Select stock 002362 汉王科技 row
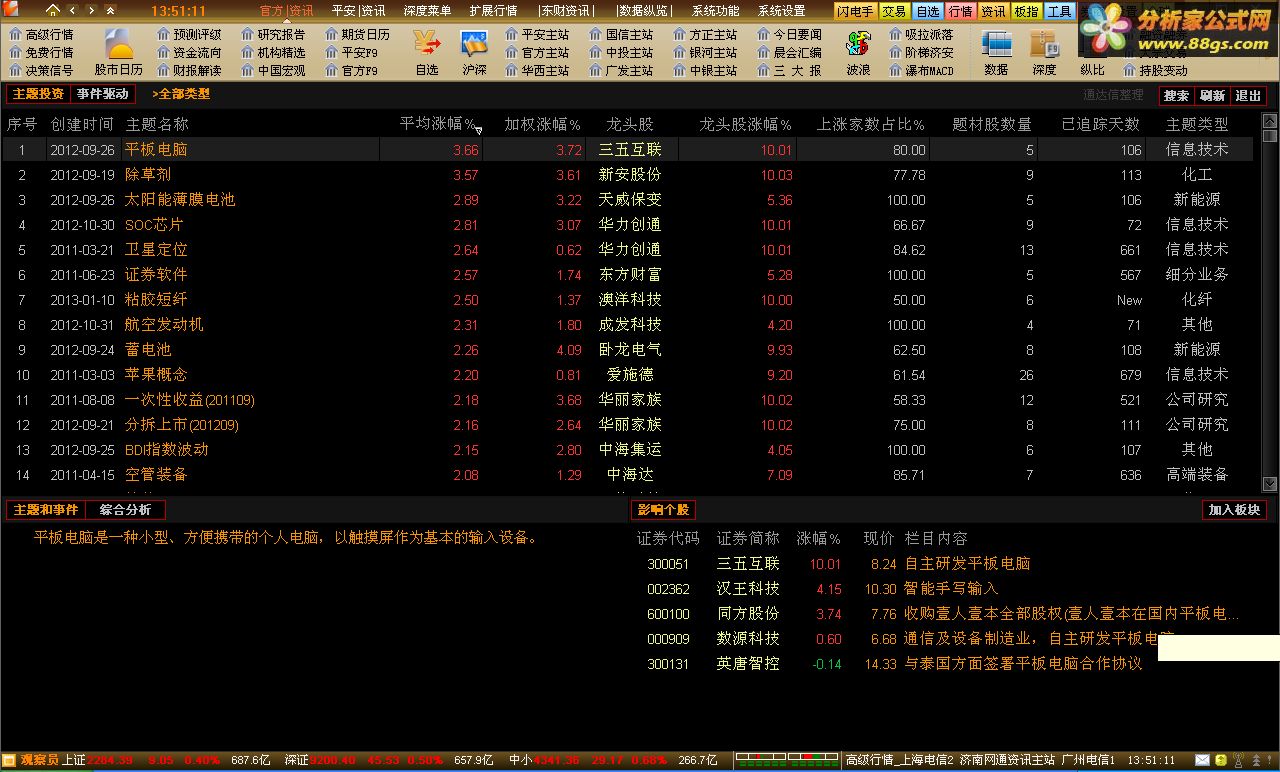1280x772 pixels. 940,589
